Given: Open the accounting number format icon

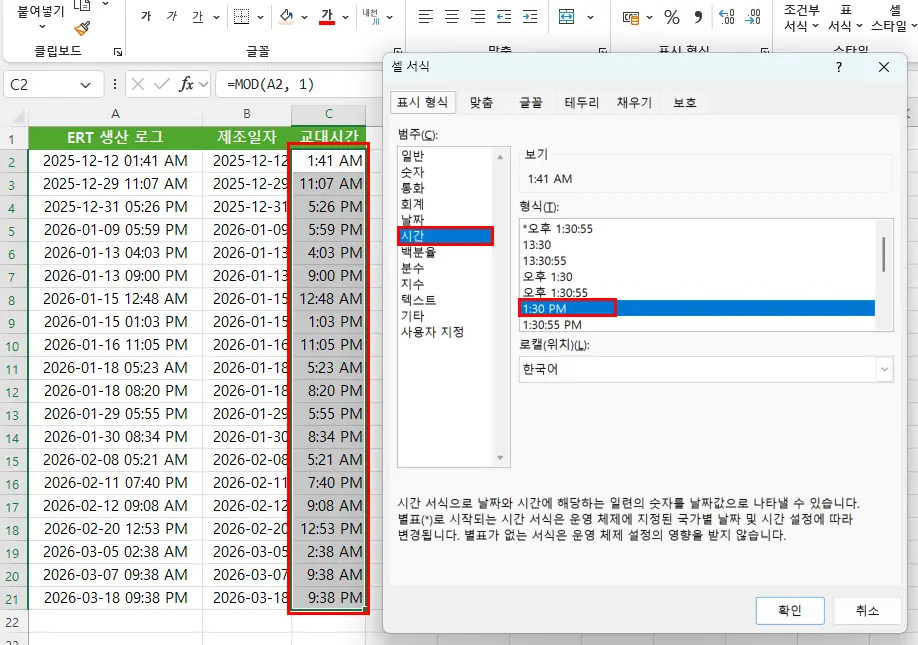Looking at the screenshot, I should [633, 16].
